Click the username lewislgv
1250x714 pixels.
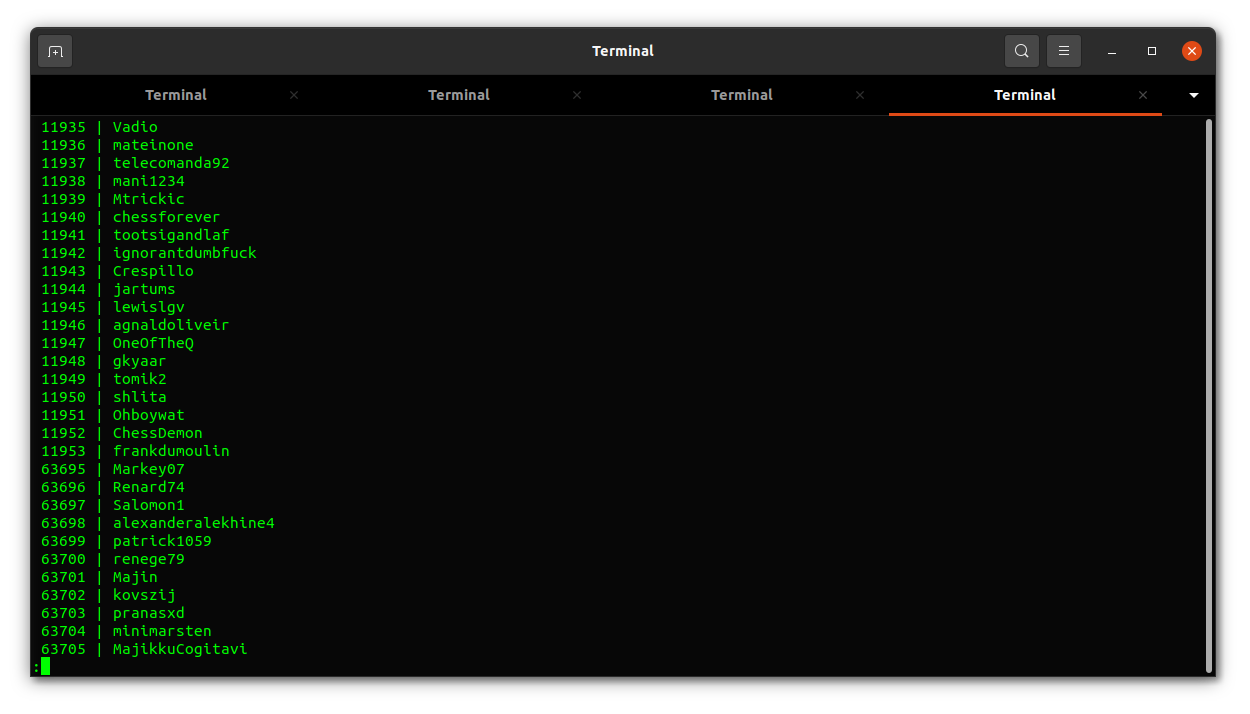pyautogui.click(x=149, y=307)
